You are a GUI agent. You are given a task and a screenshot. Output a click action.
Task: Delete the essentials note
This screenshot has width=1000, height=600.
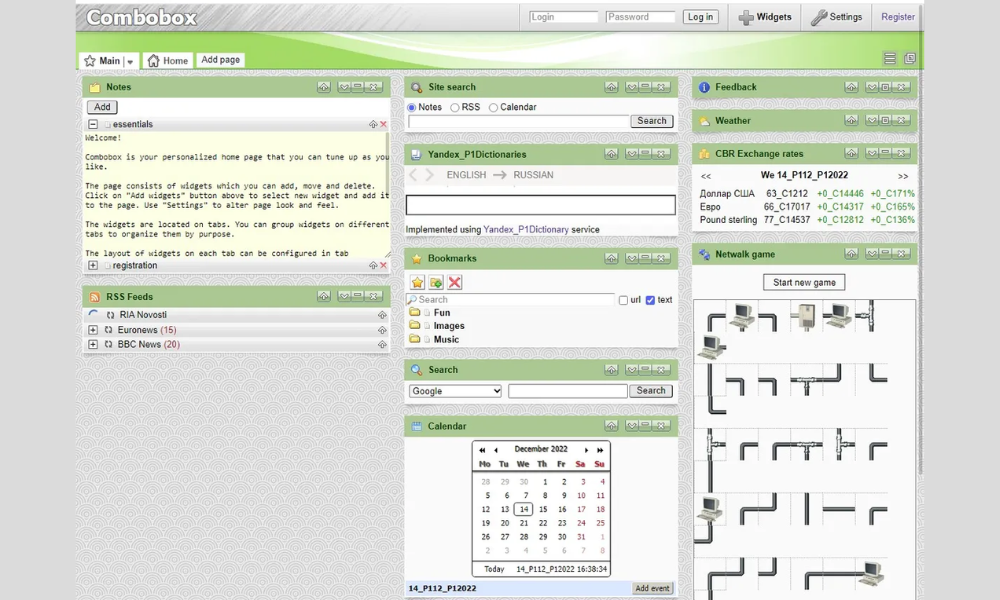(383, 124)
